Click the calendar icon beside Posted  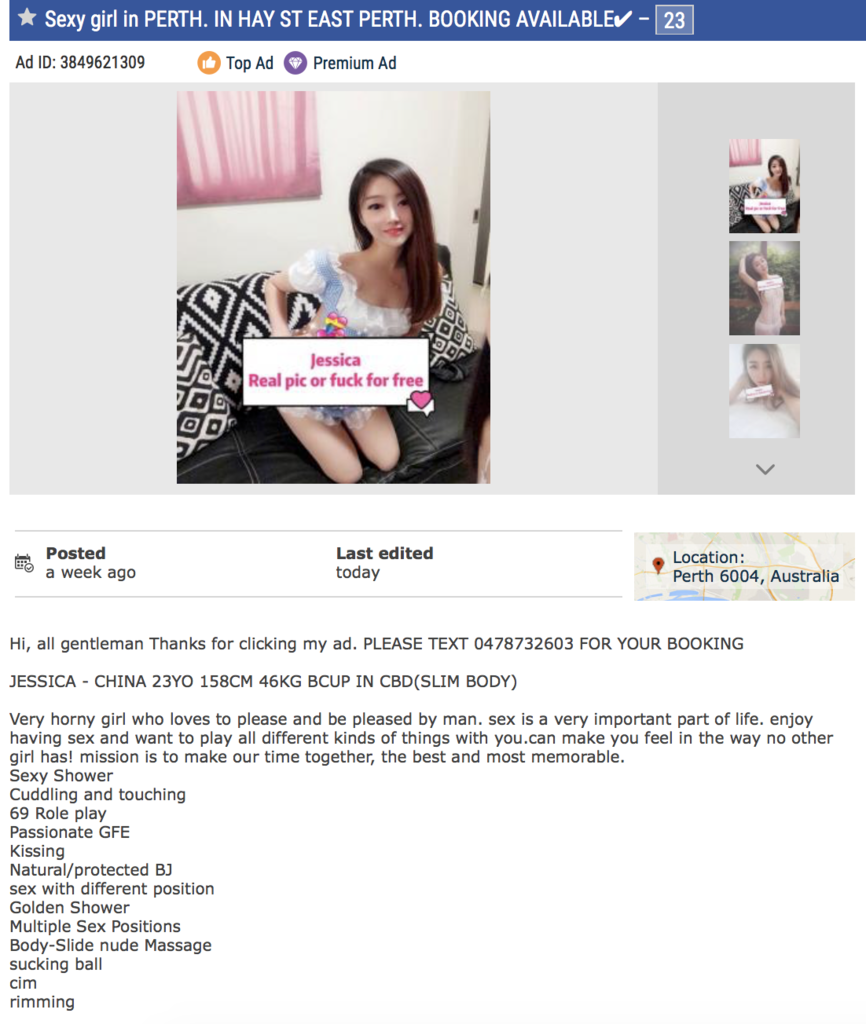coord(24,563)
